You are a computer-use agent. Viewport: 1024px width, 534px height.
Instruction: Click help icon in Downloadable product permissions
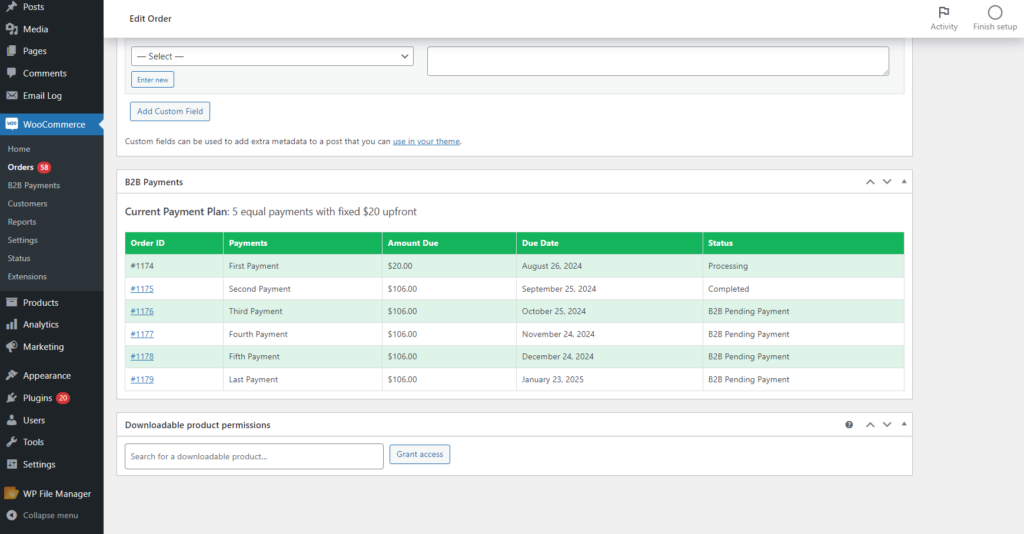coord(849,424)
